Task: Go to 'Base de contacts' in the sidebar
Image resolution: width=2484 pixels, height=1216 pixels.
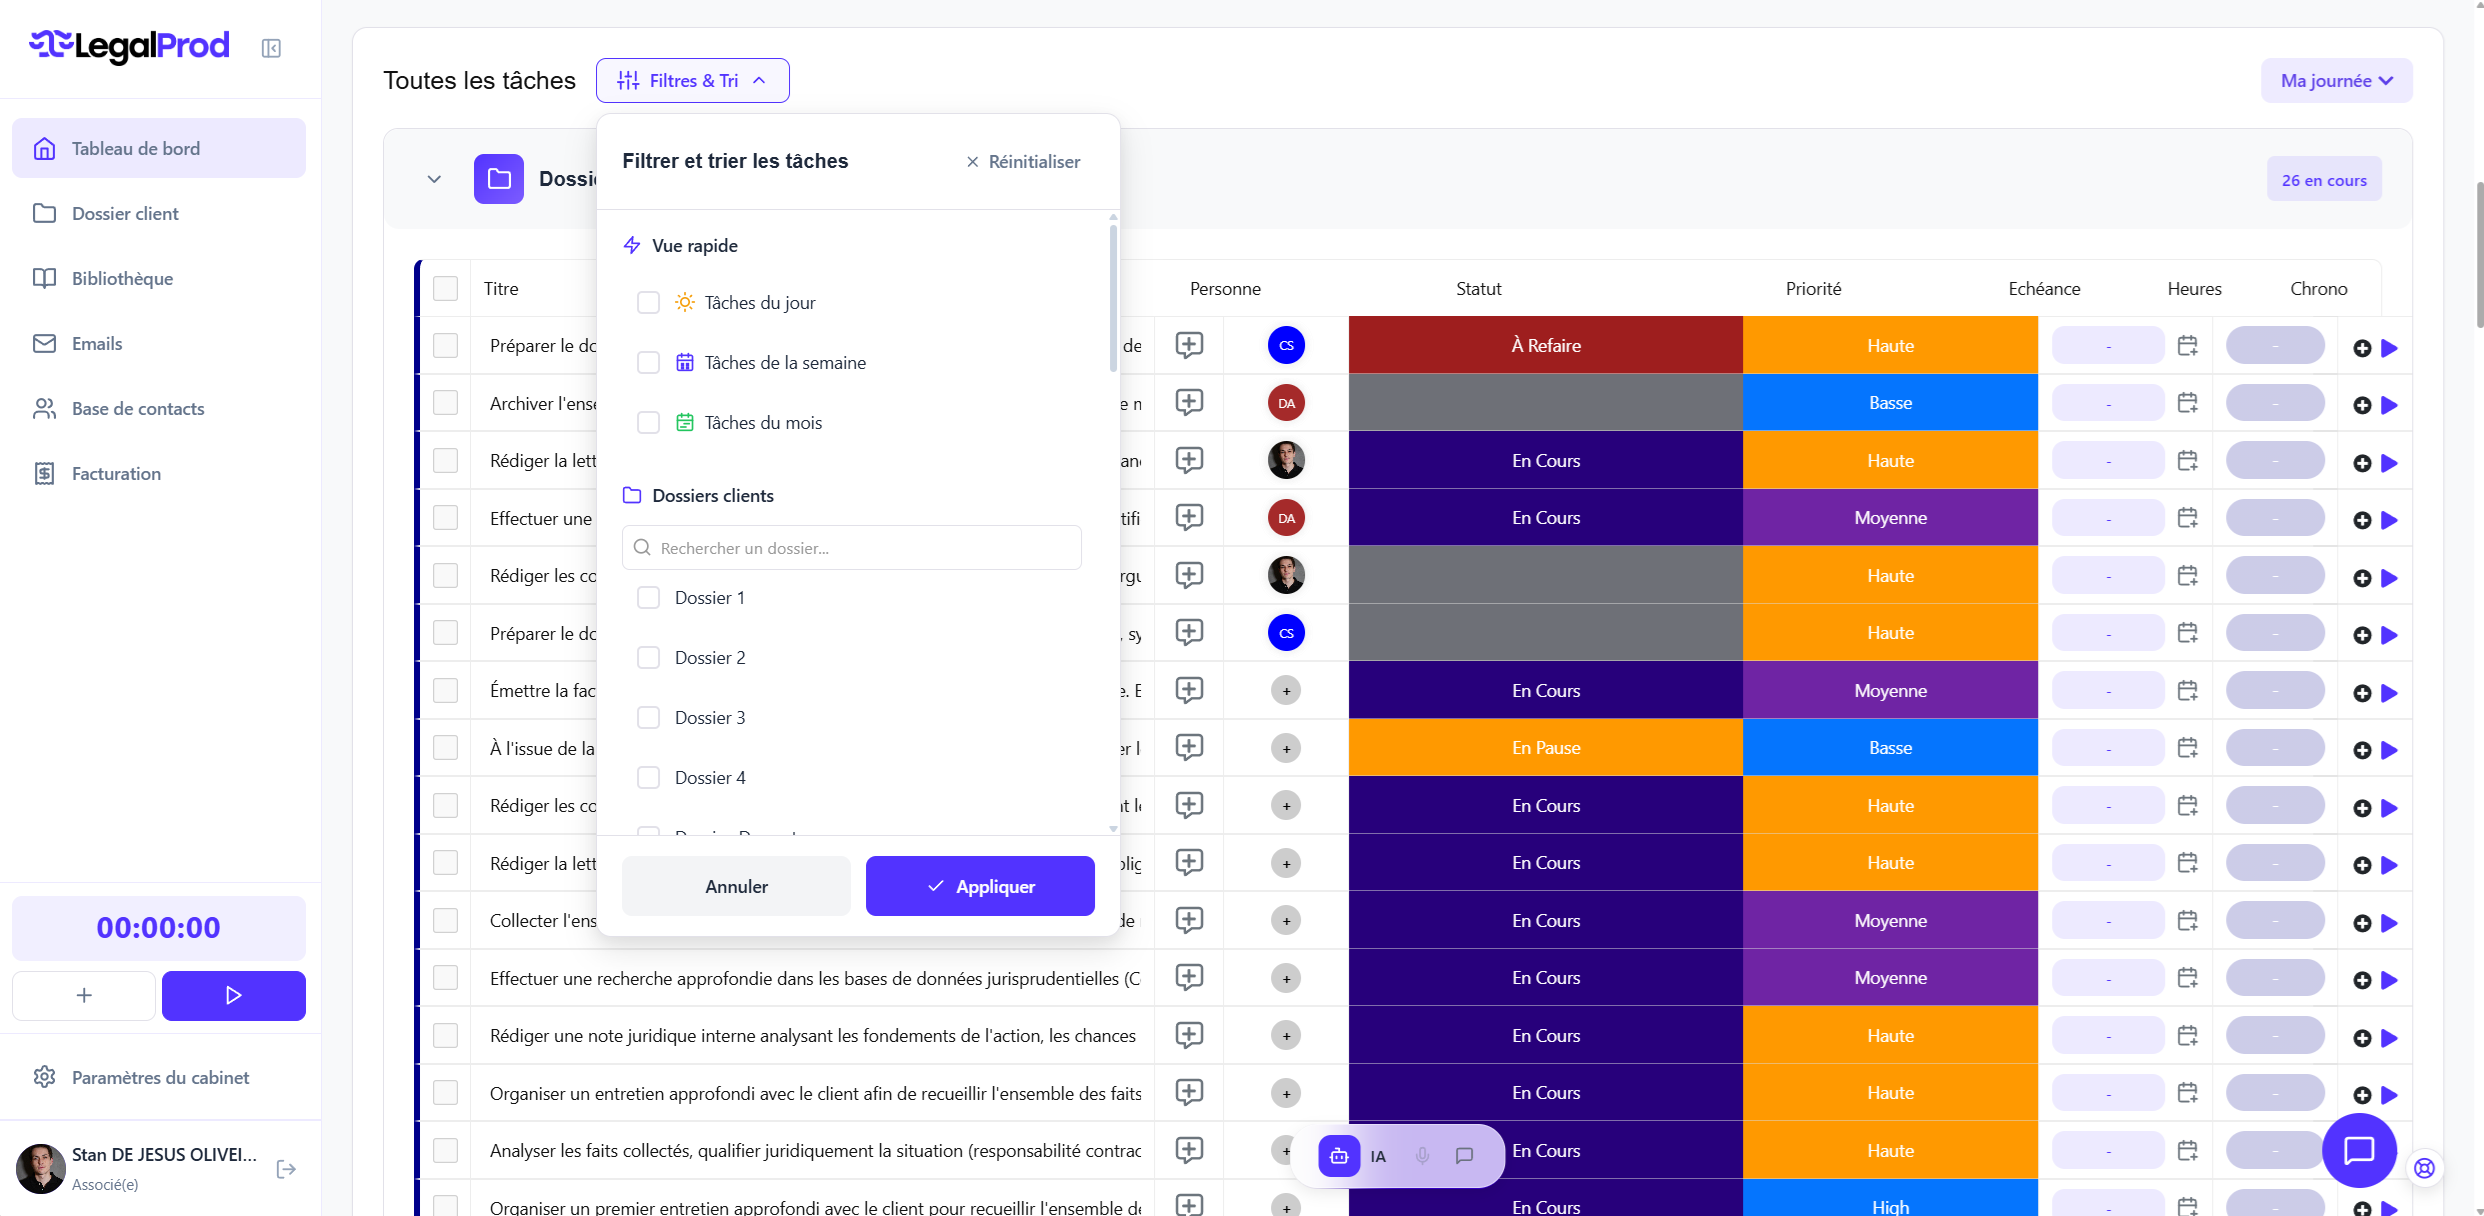Action: pos(137,408)
